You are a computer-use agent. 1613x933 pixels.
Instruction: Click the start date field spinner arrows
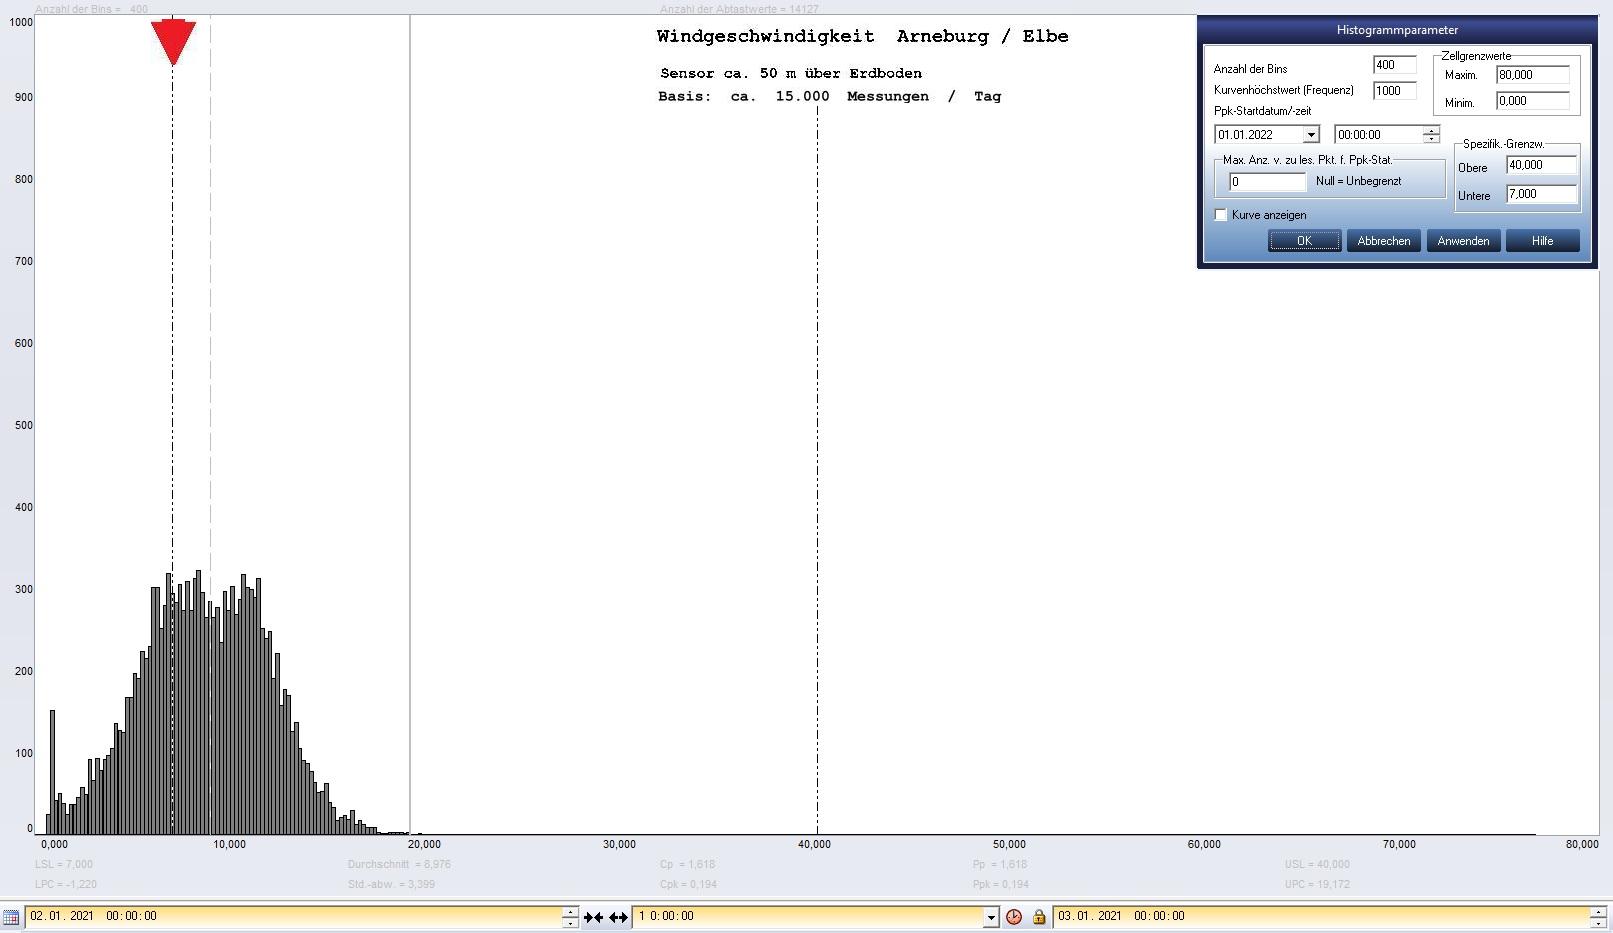tap(570, 916)
